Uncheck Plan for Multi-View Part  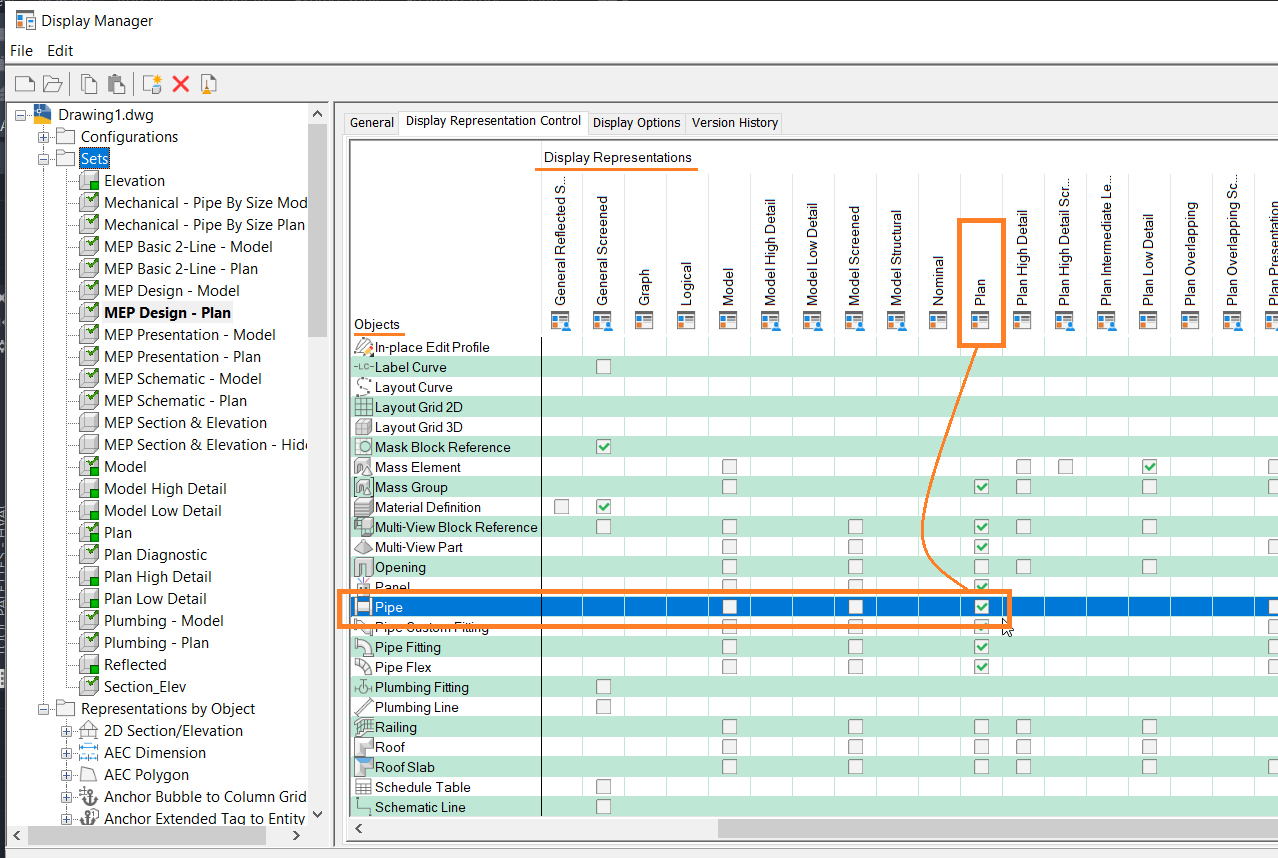981,547
